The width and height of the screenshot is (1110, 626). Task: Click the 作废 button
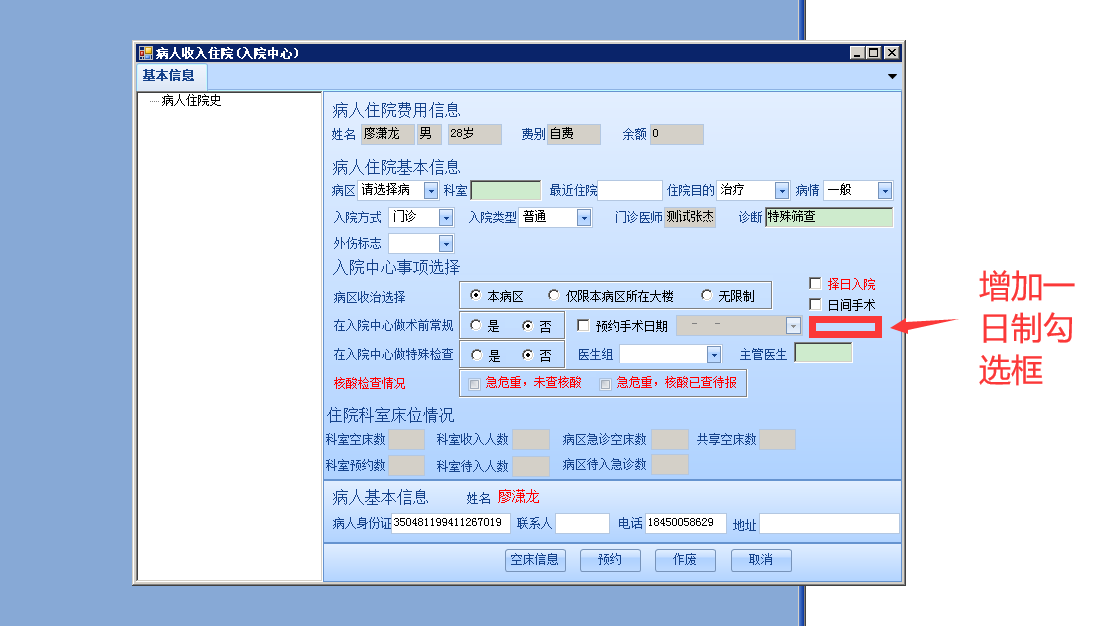(685, 560)
